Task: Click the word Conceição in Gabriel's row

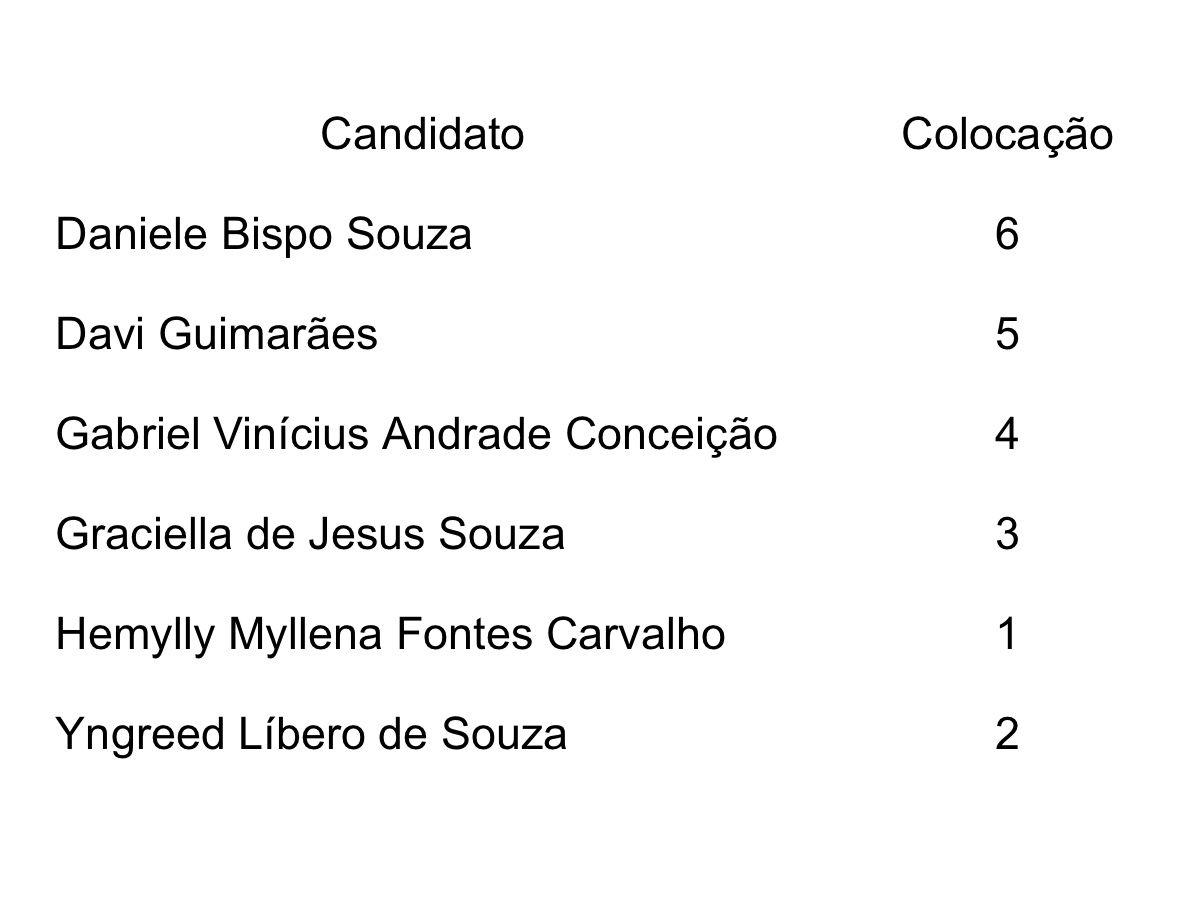Action: tap(671, 437)
